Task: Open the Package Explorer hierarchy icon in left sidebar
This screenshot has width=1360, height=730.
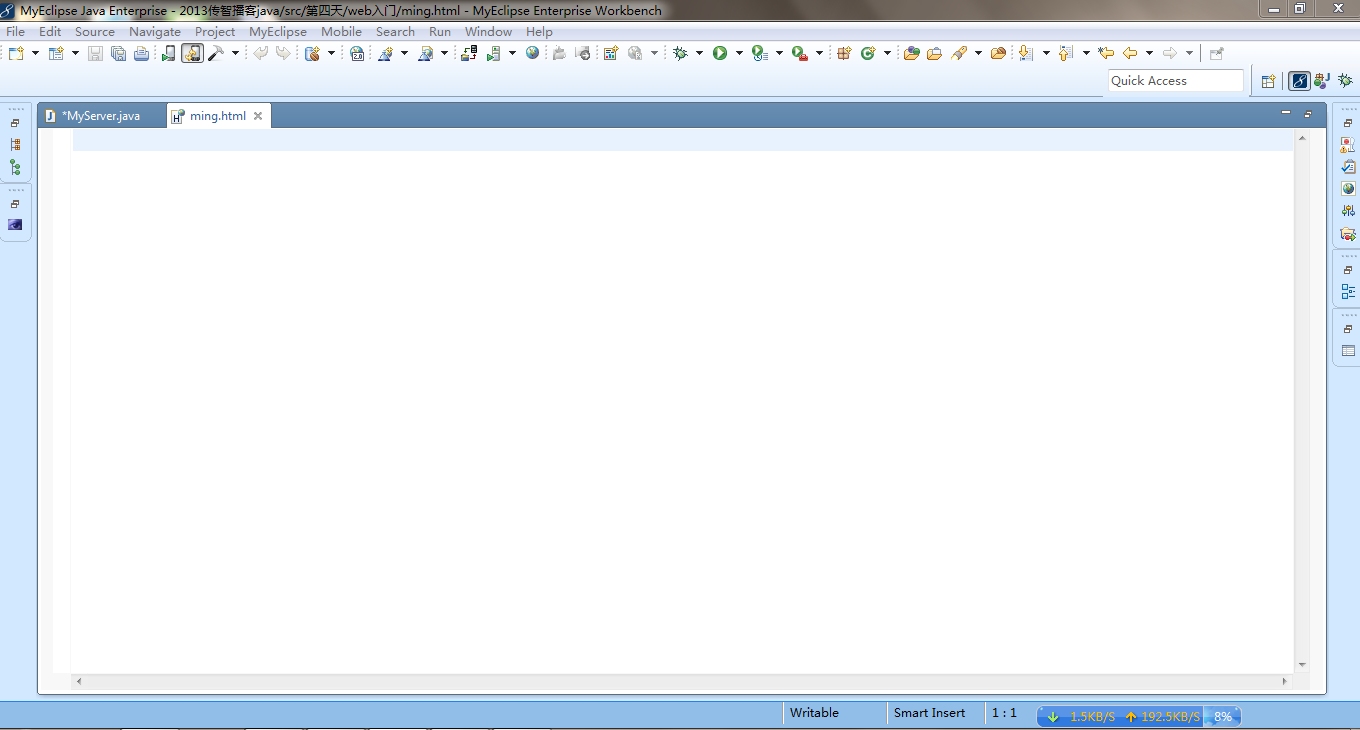Action: (15, 145)
